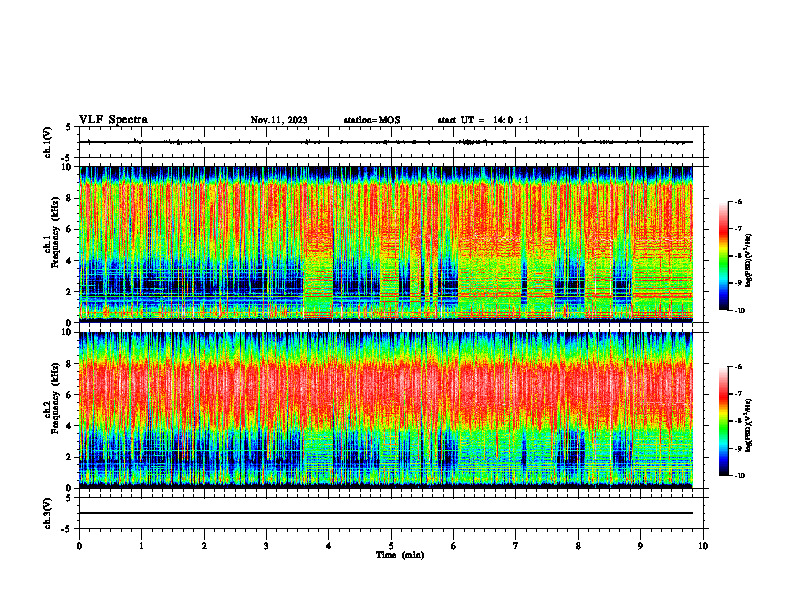Click the time axis tick label "1"

coord(141,546)
